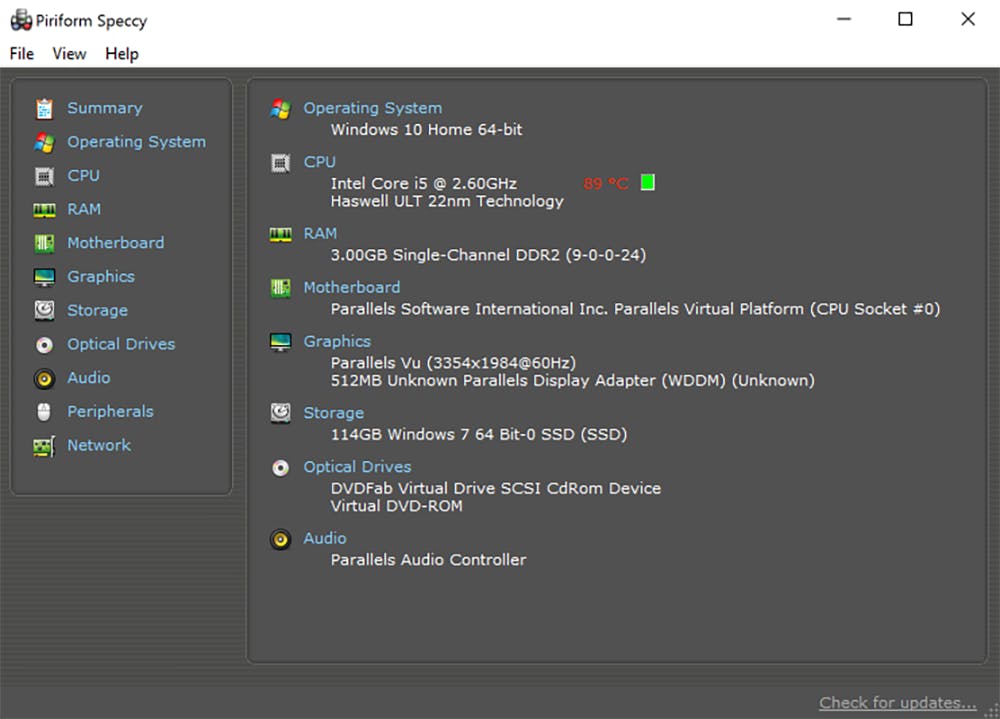Image resolution: width=1000 pixels, height=719 pixels.
Task: Select Operating System in the sidebar list
Action: coord(136,142)
